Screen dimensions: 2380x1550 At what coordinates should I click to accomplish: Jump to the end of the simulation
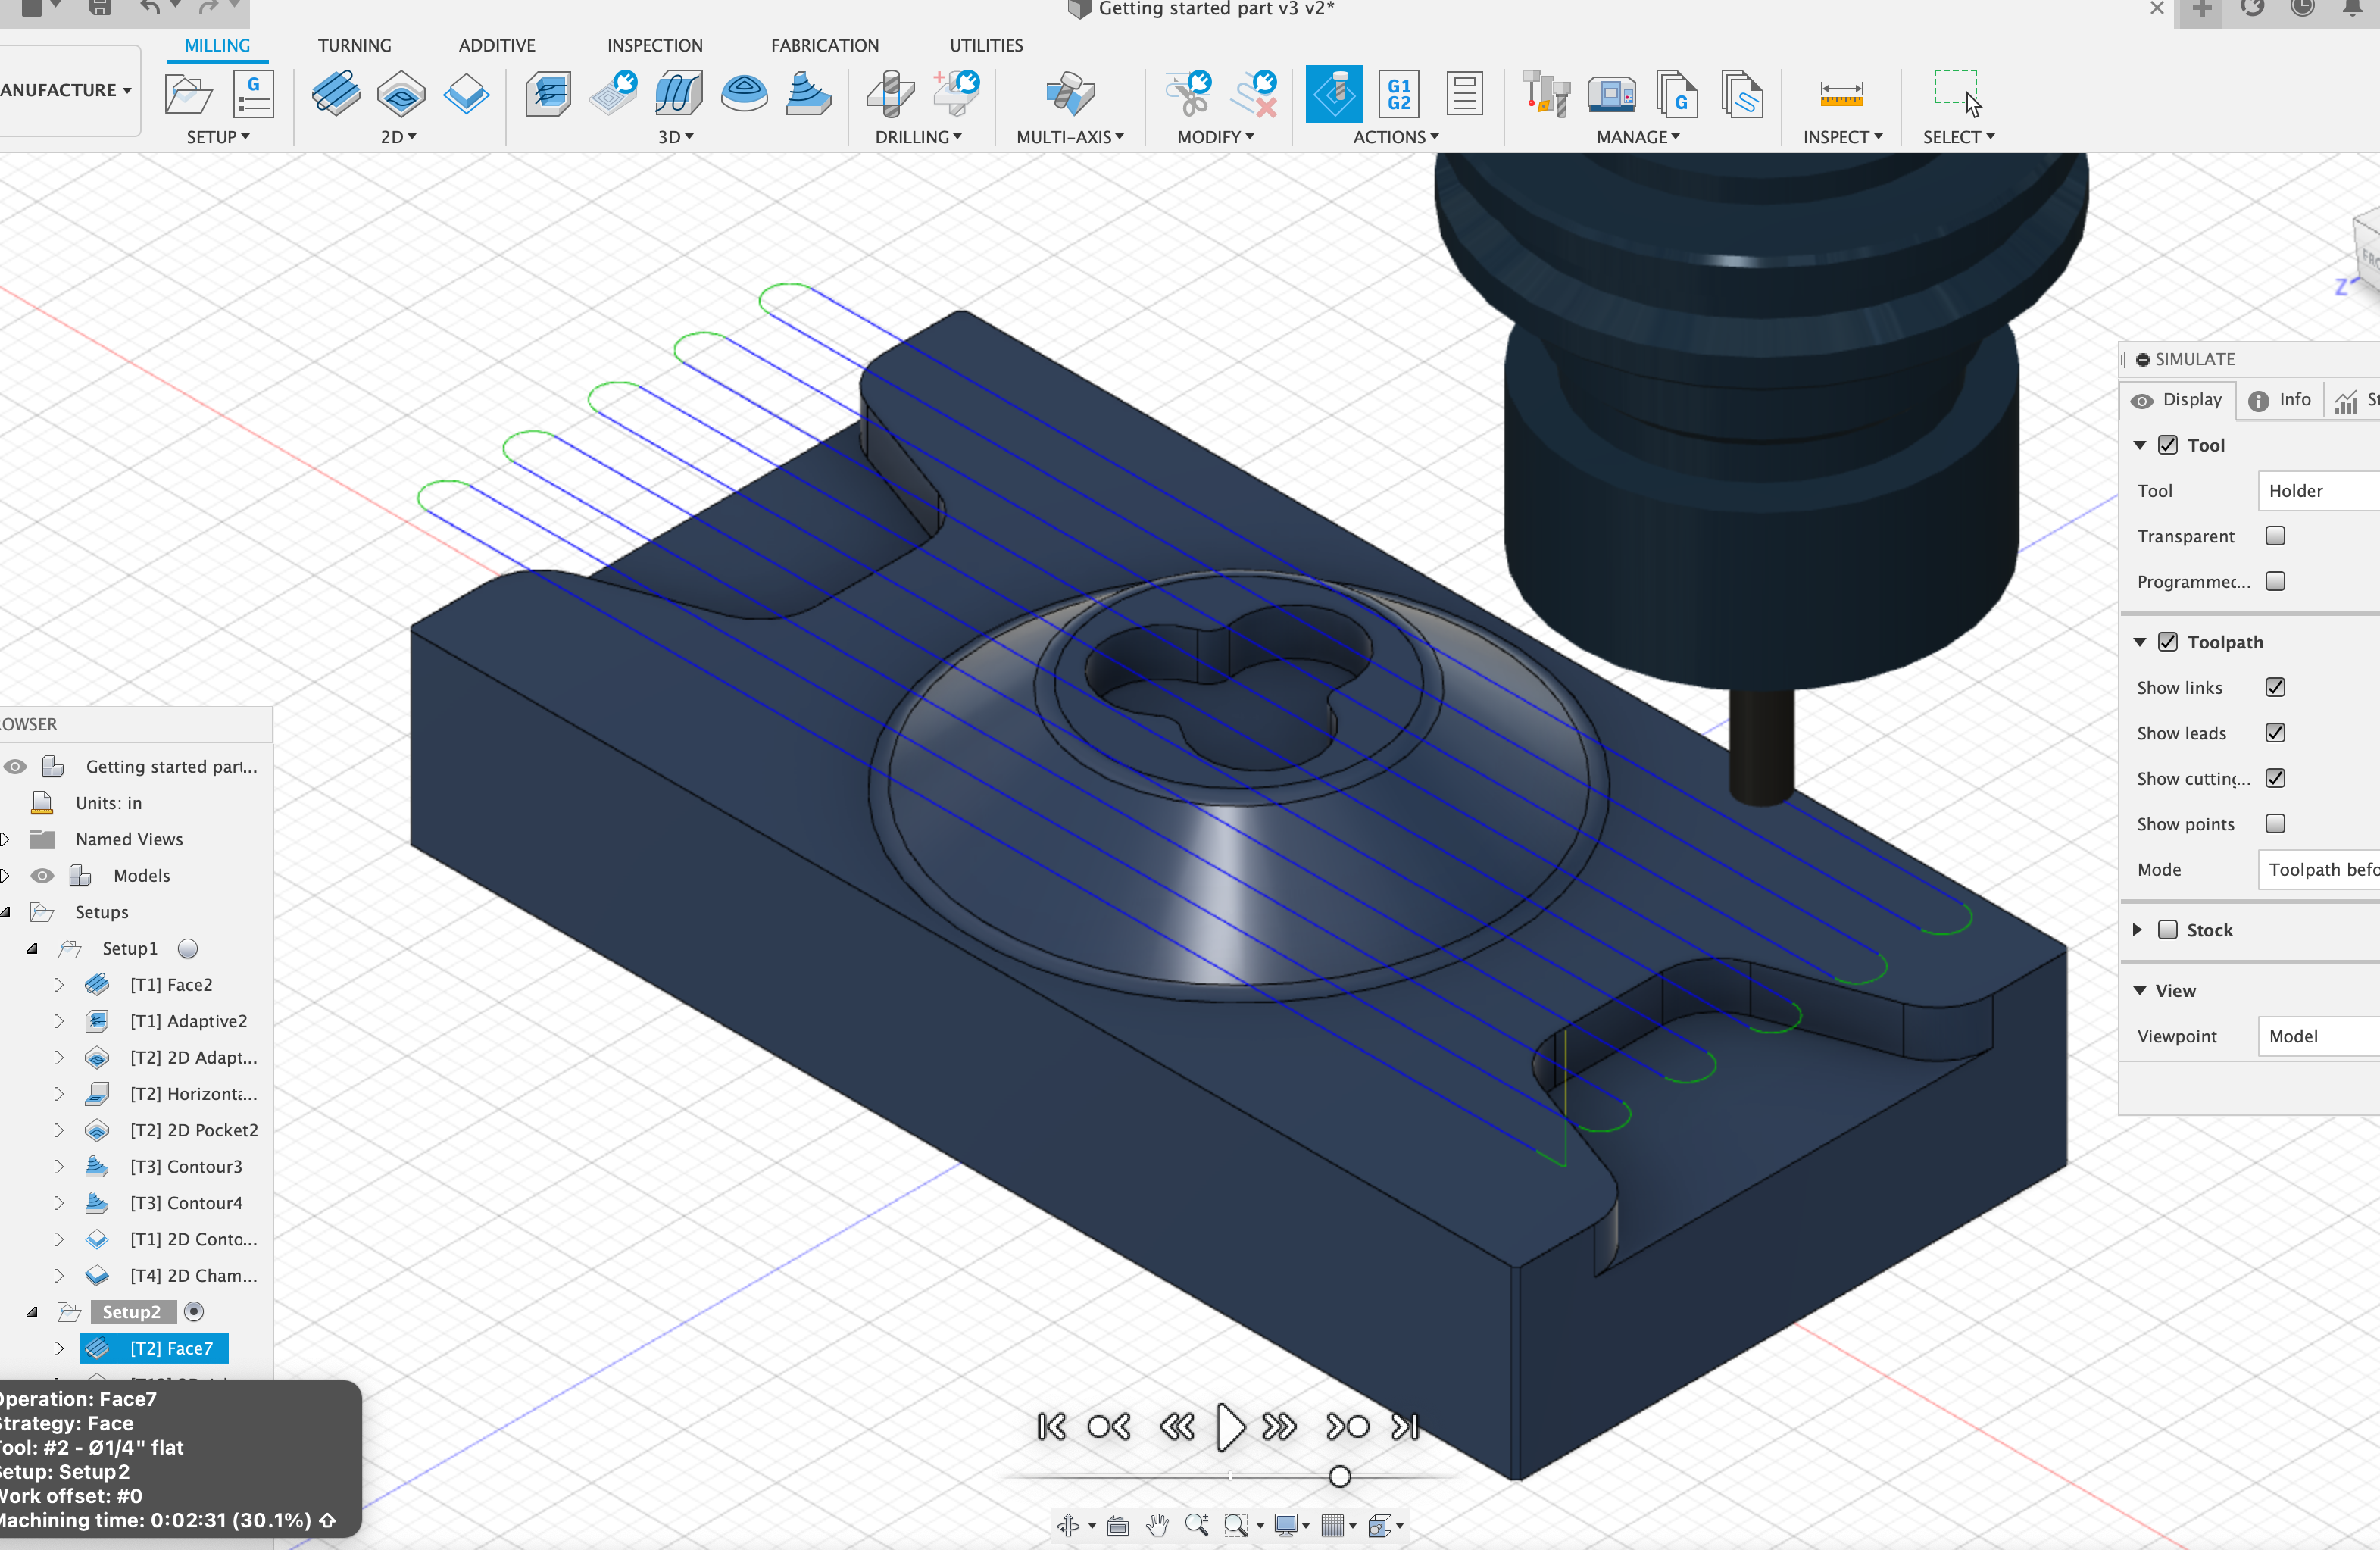1405,1426
